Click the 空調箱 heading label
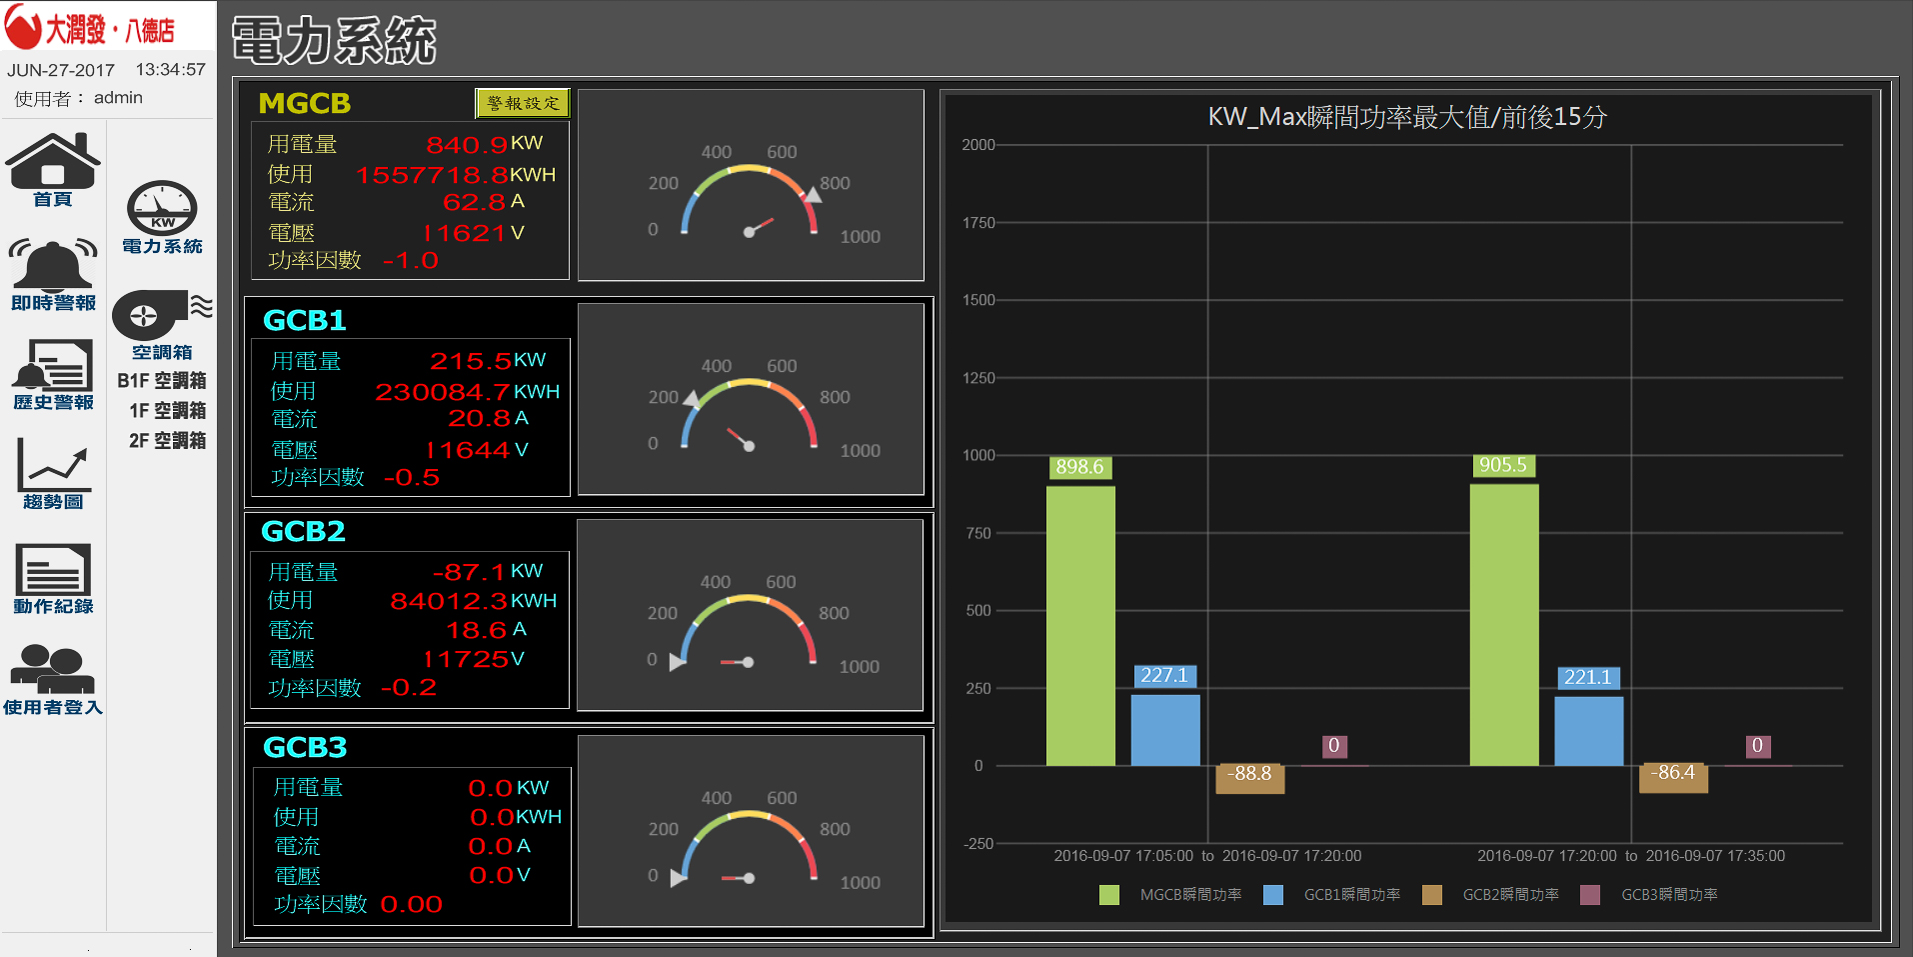 pyautogui.click(x=162, y=352)
